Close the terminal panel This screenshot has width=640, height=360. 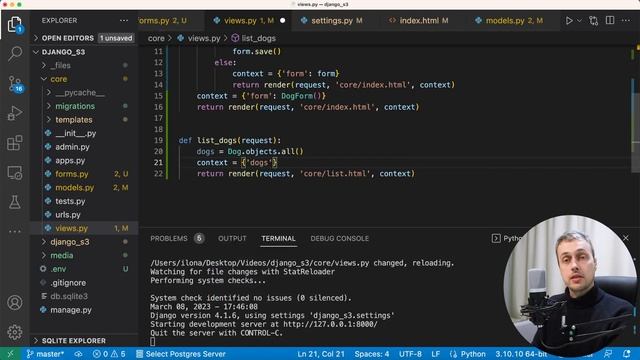(x=626, y=238)
